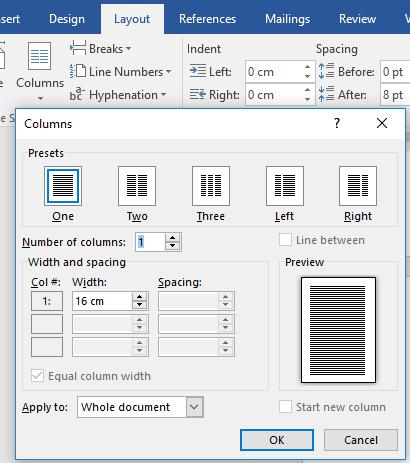This screenshot has height=463, width=410.
Task: Open the Apply to dropdown
Action: [x=195, y=407]
